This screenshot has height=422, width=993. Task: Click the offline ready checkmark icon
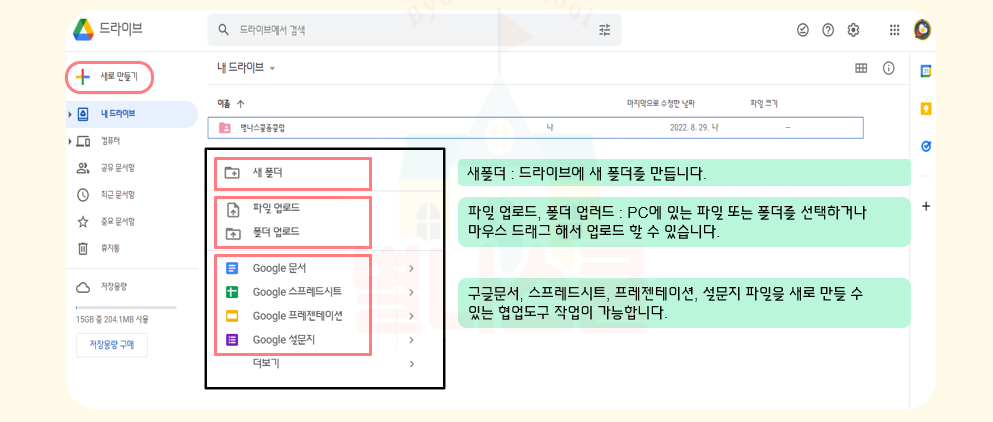point(803,30)
